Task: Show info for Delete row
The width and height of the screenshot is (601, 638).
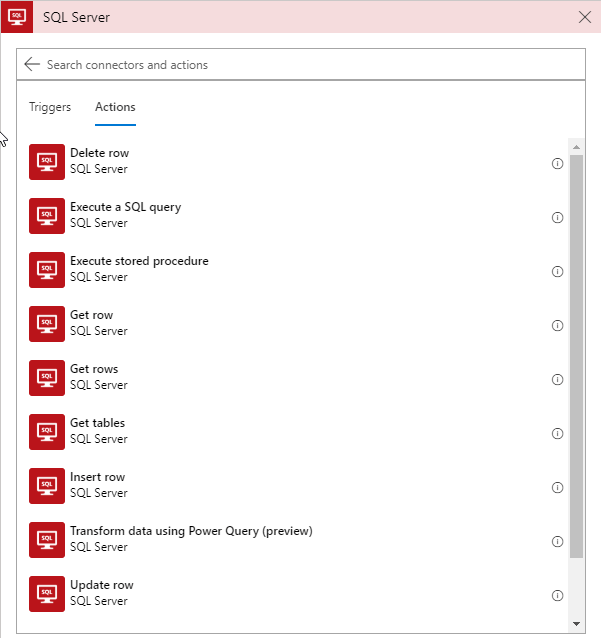Action: tap(557, 164)
